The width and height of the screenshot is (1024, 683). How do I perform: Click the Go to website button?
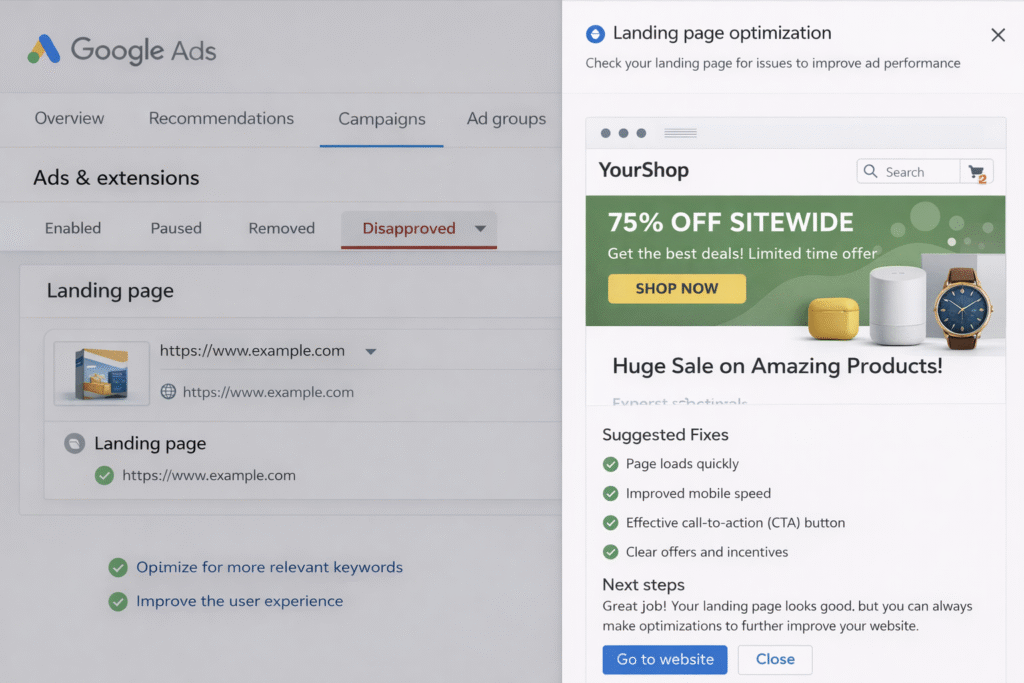click(665, 660)
